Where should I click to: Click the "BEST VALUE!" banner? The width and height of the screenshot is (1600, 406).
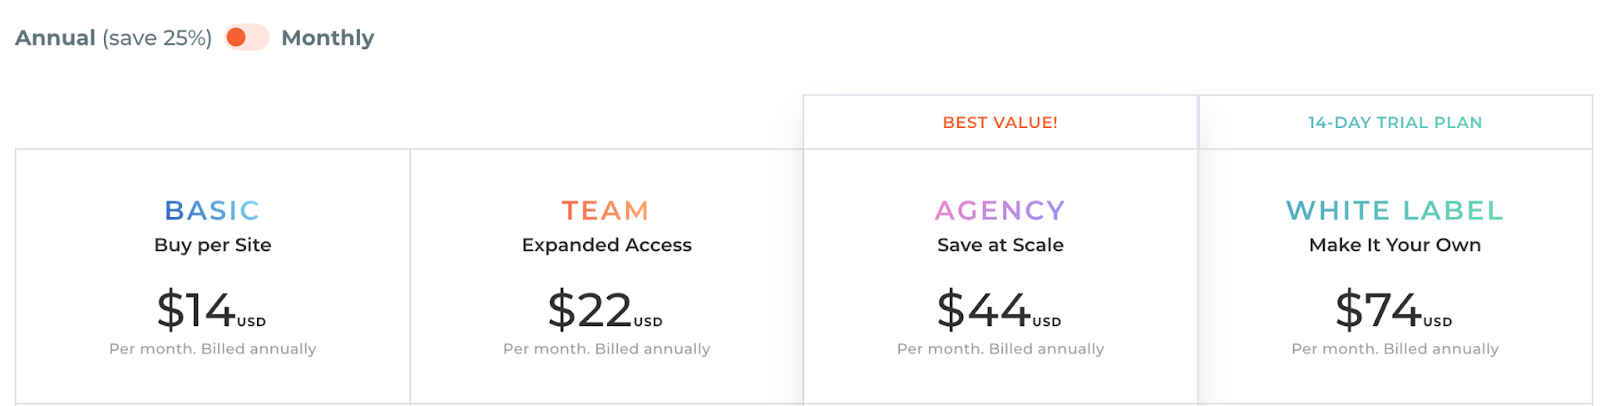point(1000,122)
